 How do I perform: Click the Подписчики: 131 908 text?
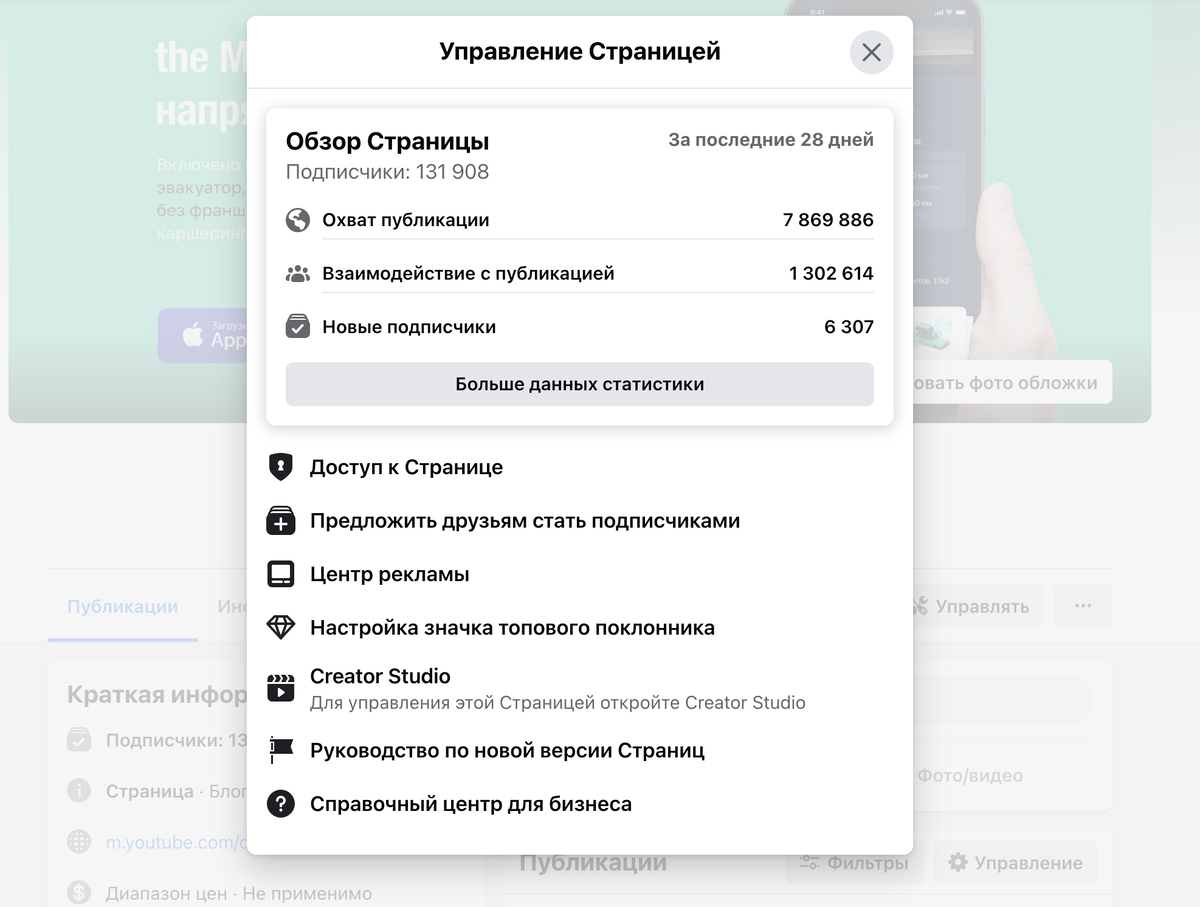point(387,172)
